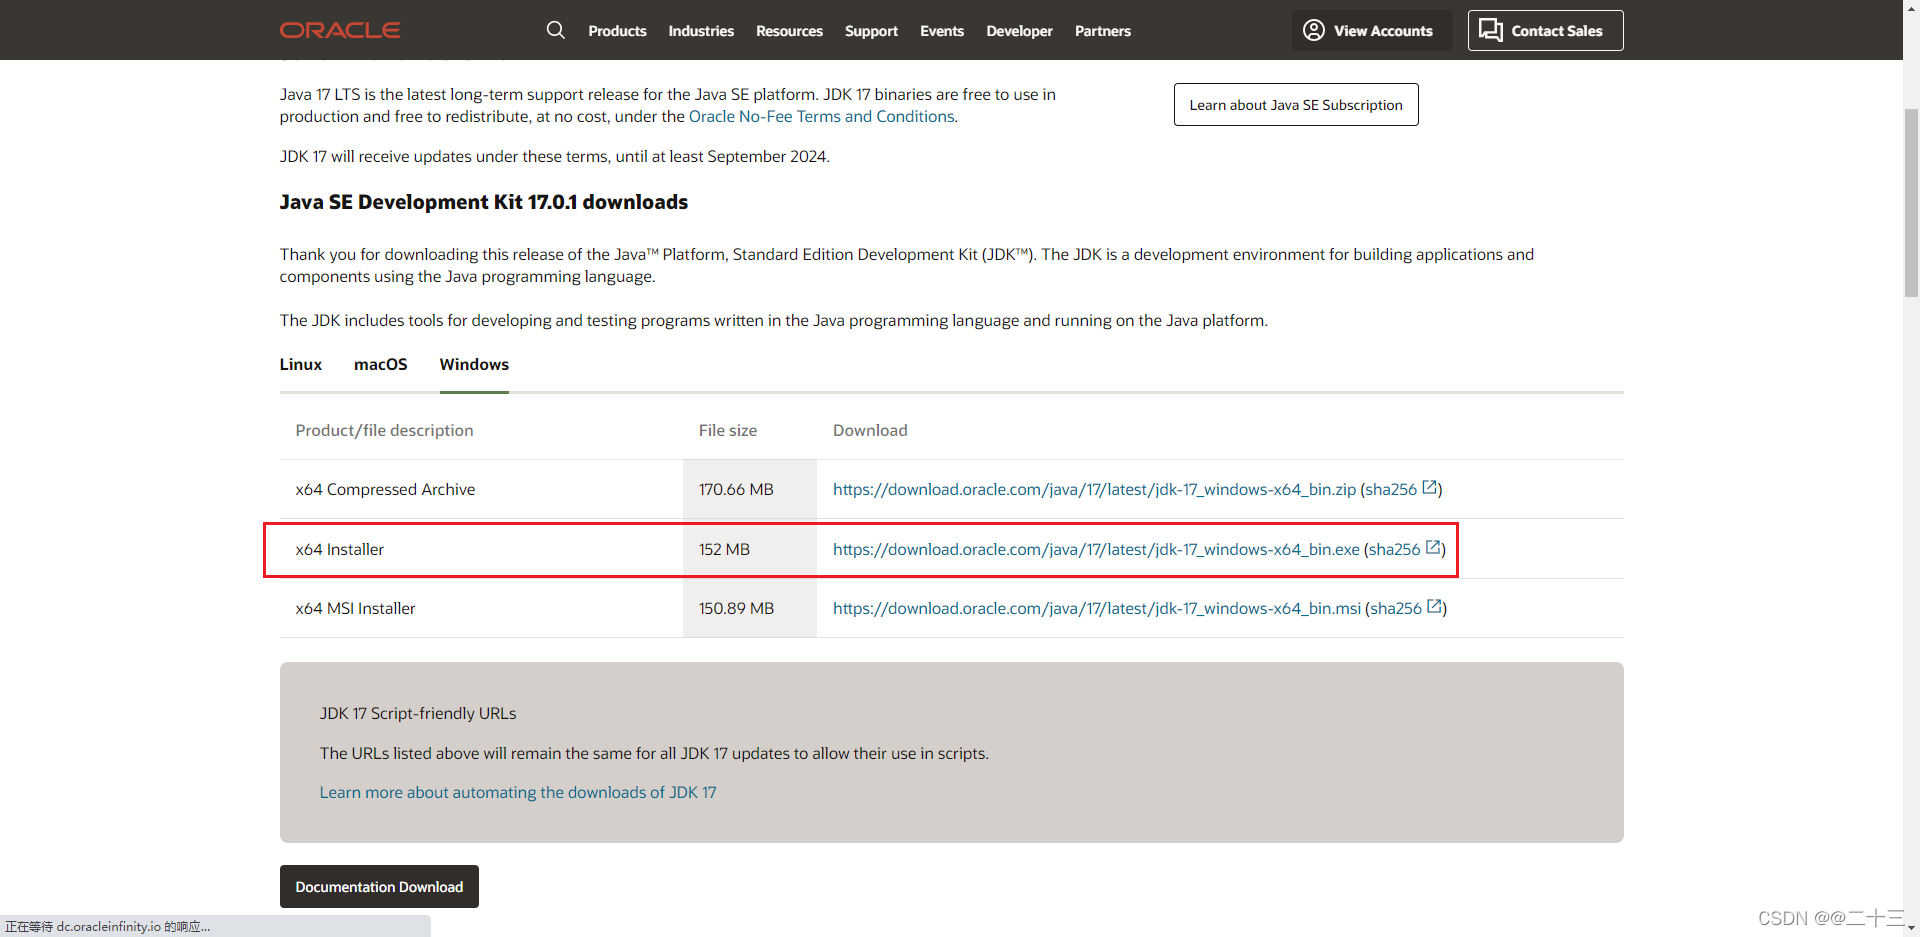Download the jdk-17 windows x64 zip link
Screen dimensions: 1920x937
(1094, 490)
